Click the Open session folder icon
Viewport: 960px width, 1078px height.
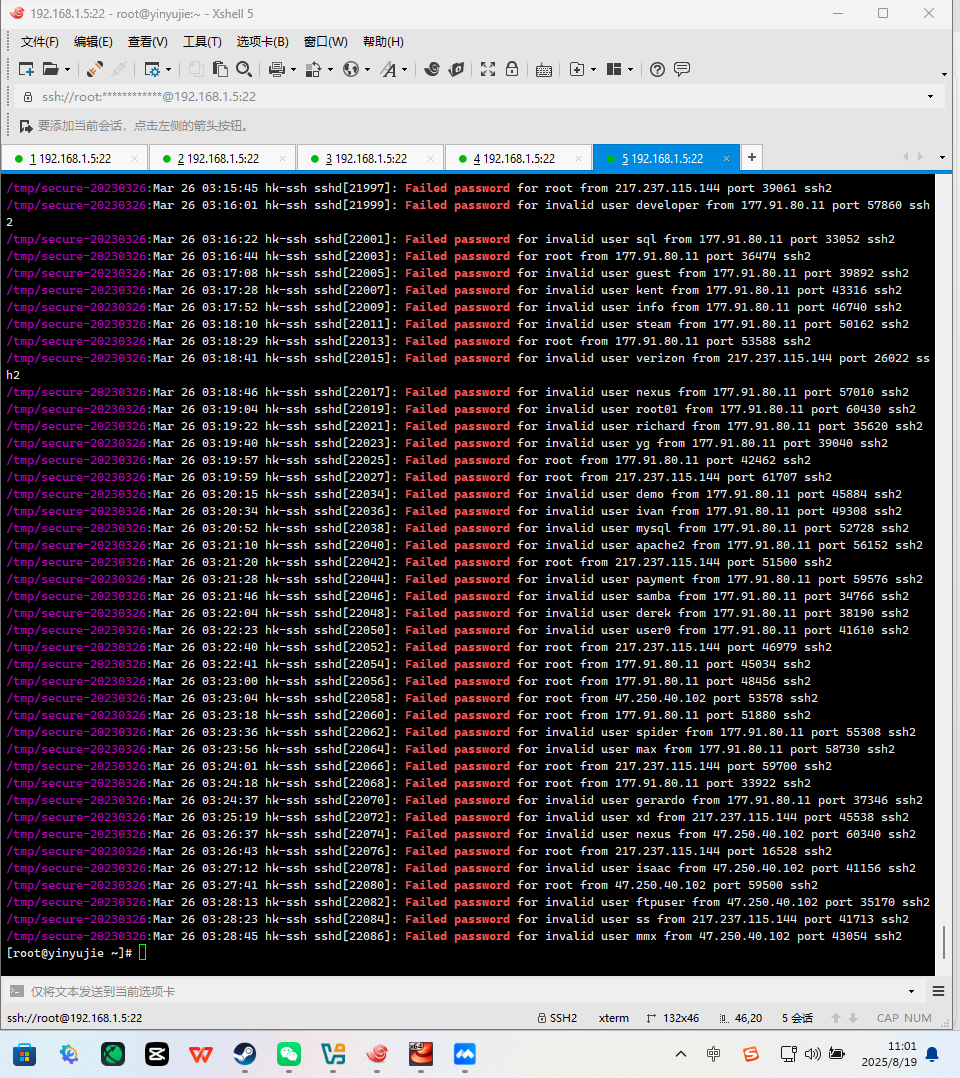click(51, 69)
